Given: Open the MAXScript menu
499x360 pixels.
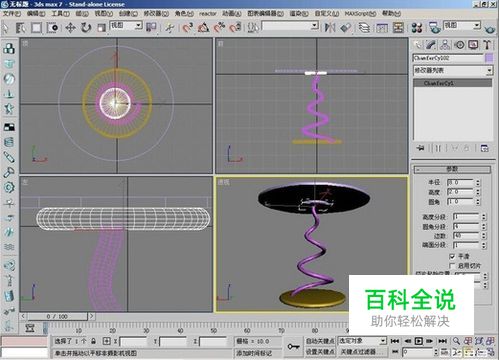Looking at the screenshot, I should tap(360, 13).
